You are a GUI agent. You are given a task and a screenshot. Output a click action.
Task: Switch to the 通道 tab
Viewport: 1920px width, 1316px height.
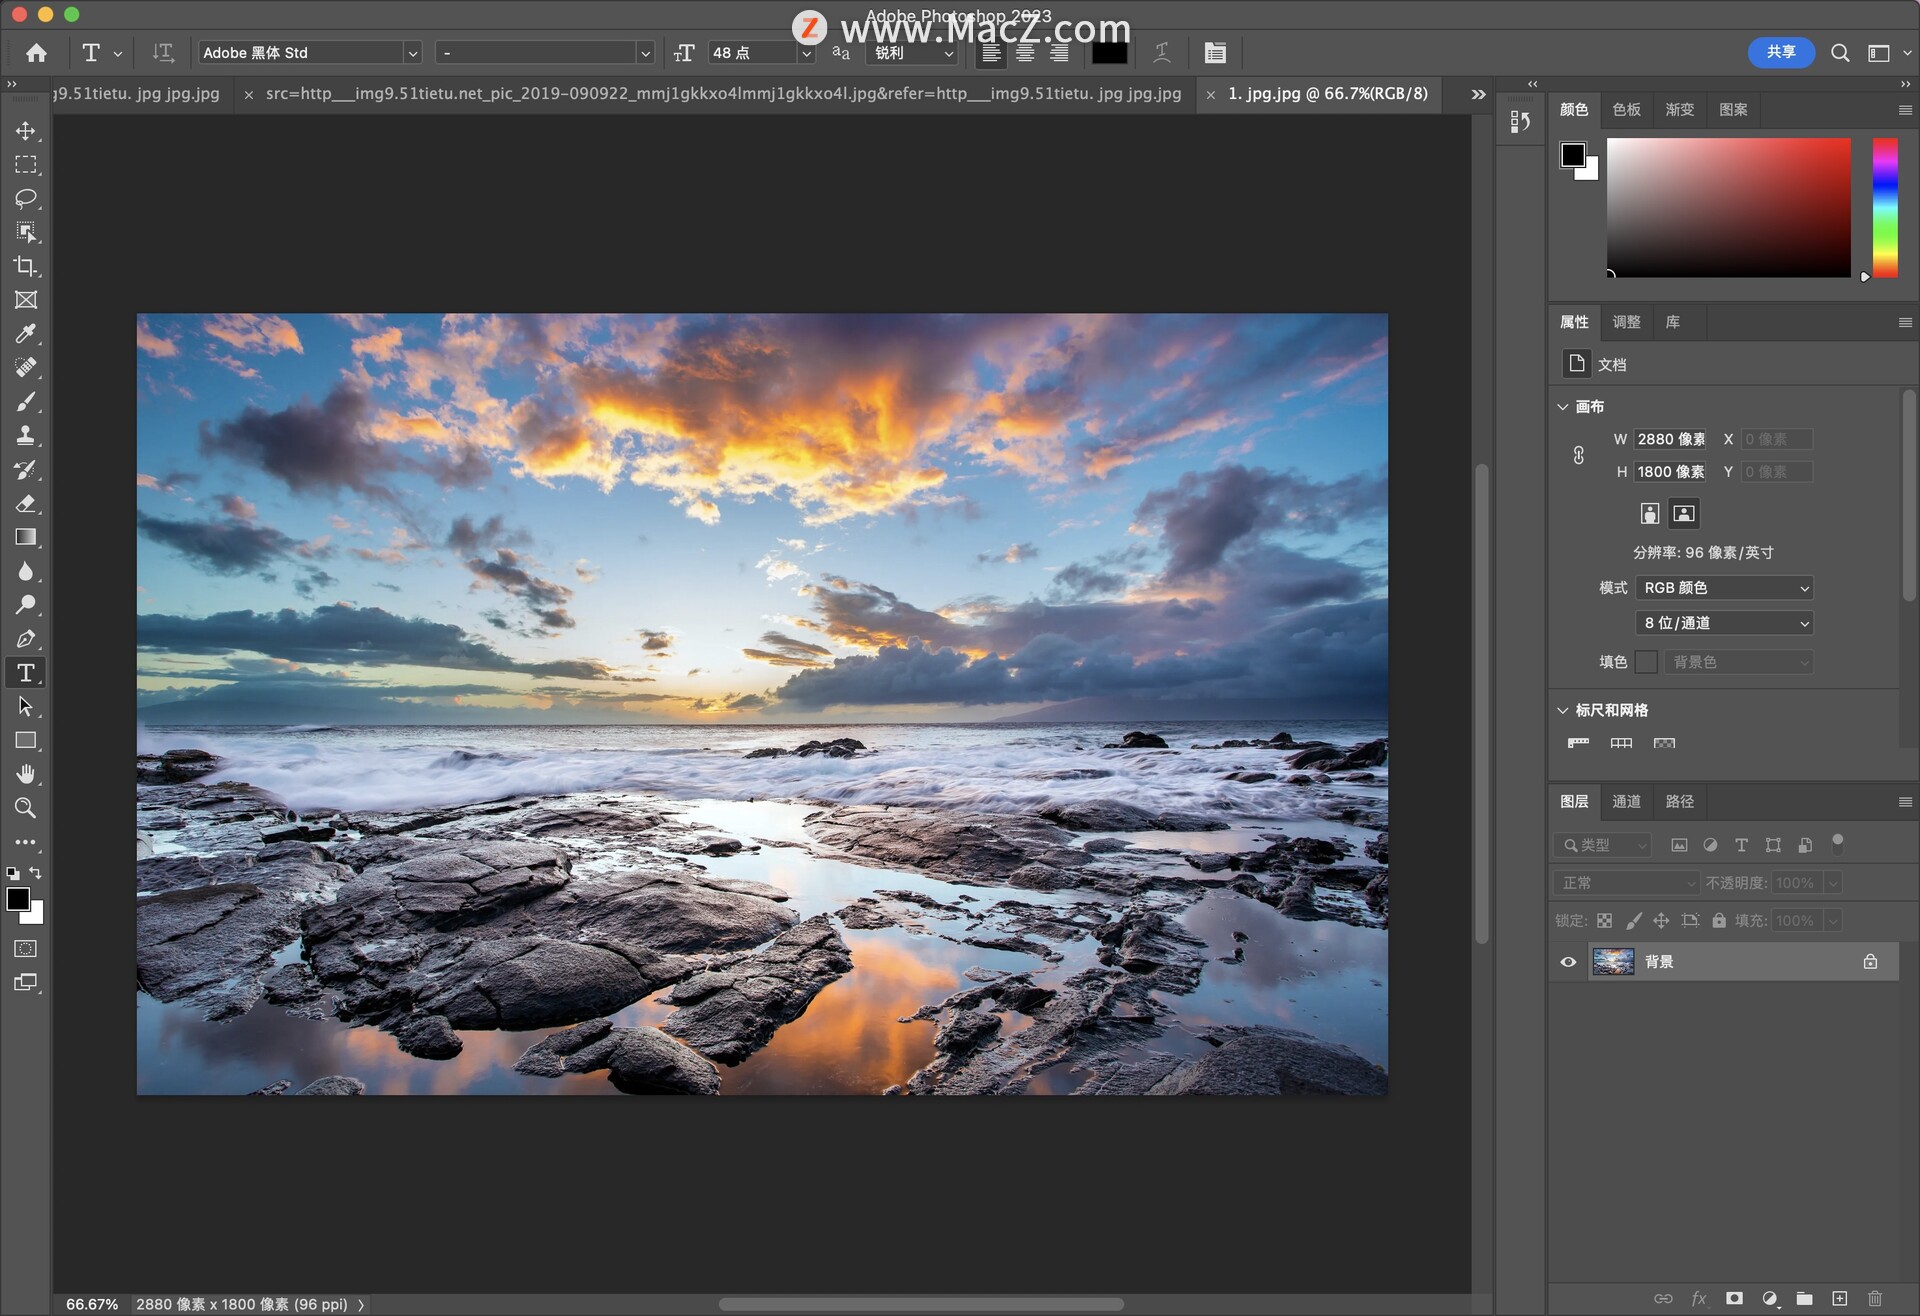point(1627,802)
